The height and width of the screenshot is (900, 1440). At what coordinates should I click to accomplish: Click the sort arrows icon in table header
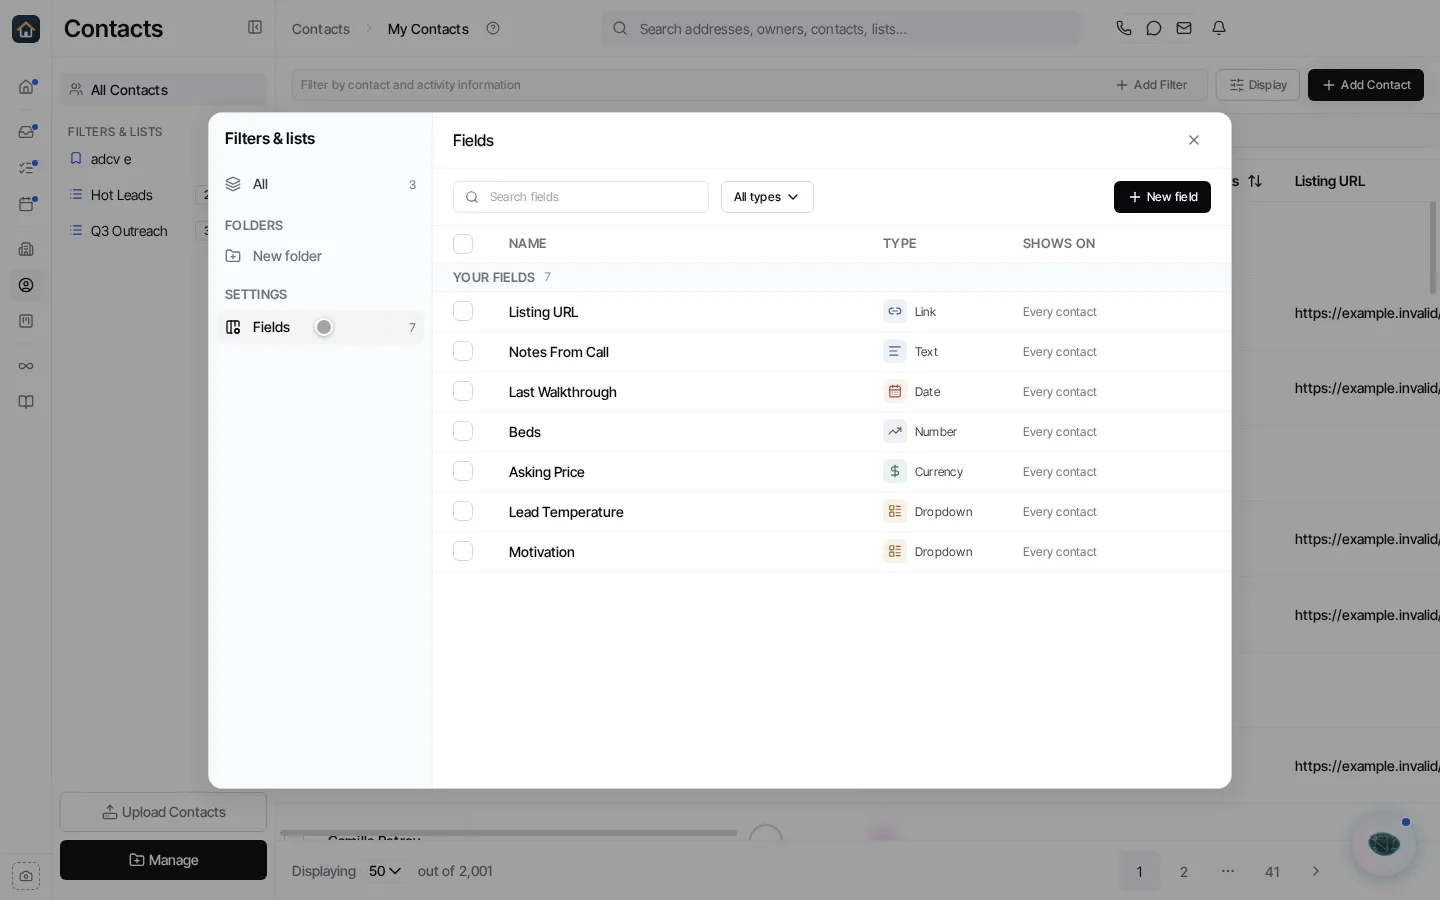pos(1255,181)
